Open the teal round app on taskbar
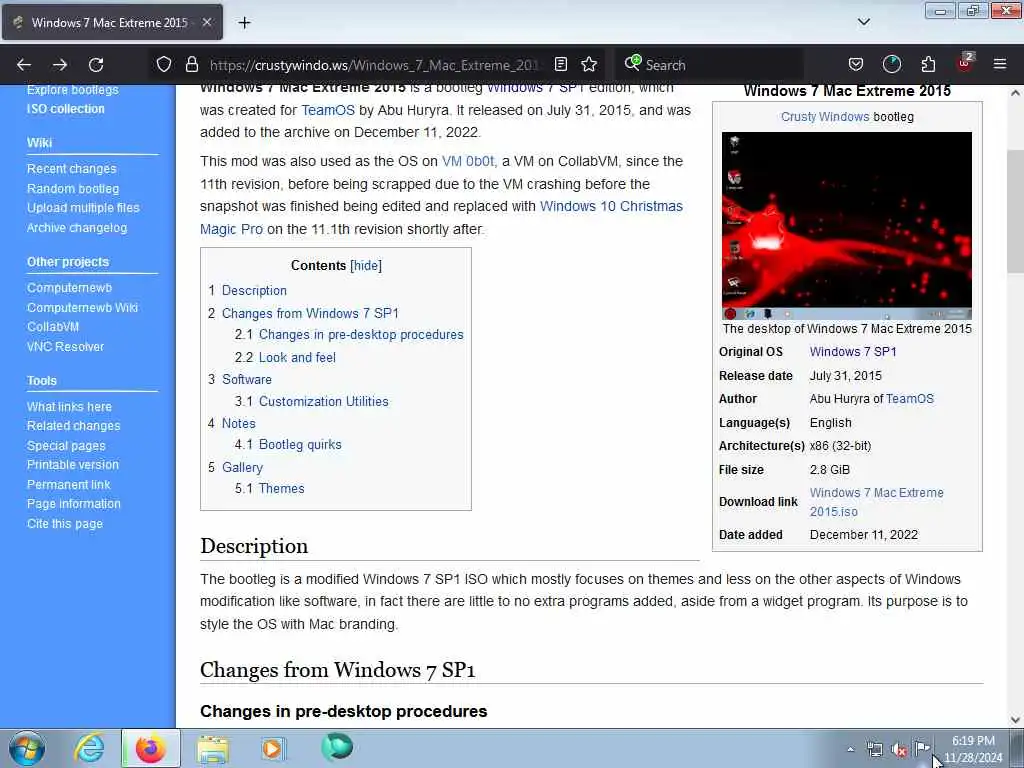This screenshot has width=1024, height=768. coord(337,747)
